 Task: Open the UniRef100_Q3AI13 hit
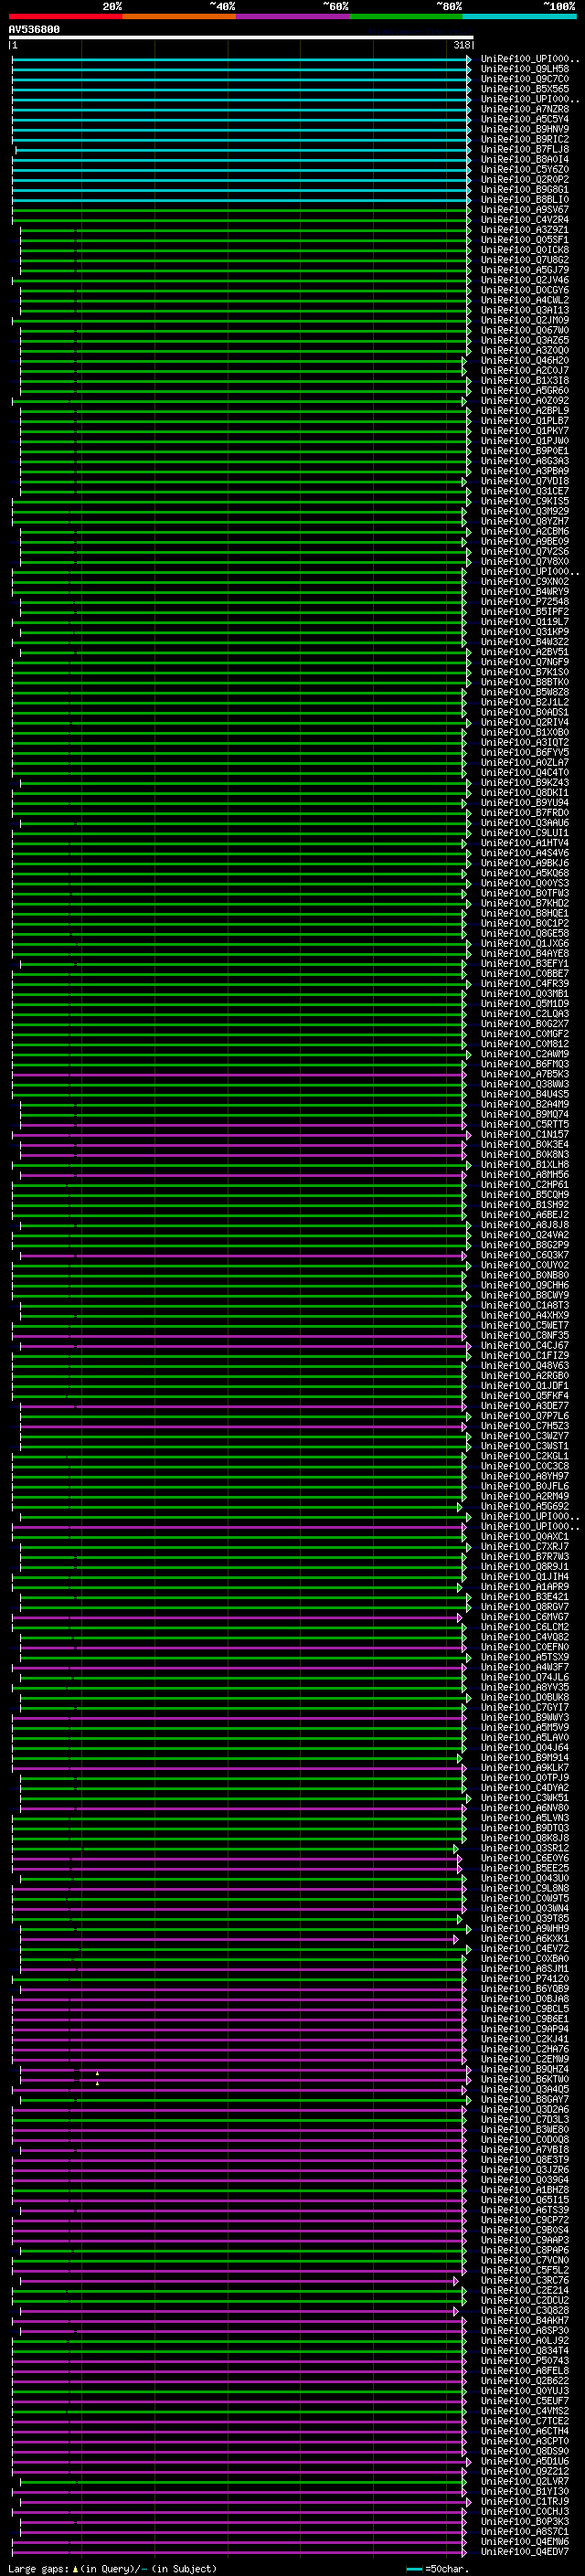525,310
